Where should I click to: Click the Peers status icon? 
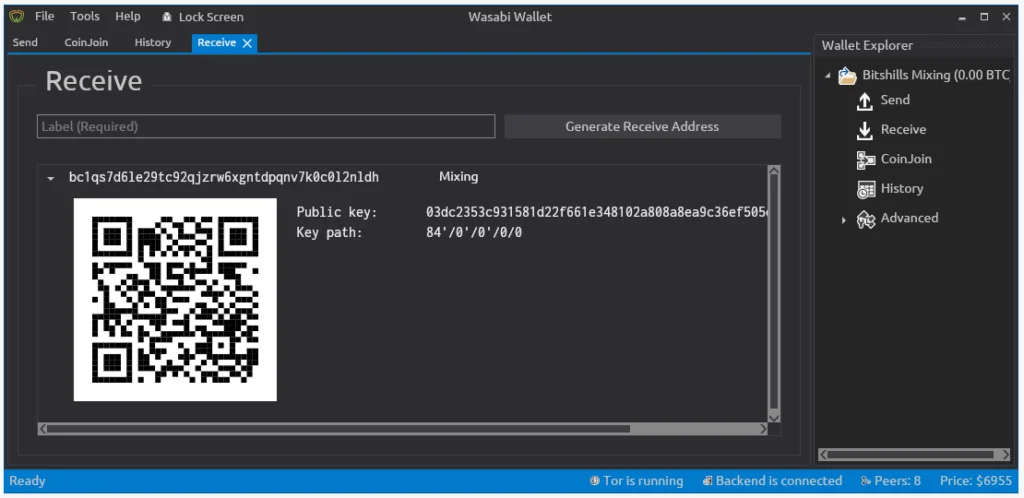tap(865, 481)
